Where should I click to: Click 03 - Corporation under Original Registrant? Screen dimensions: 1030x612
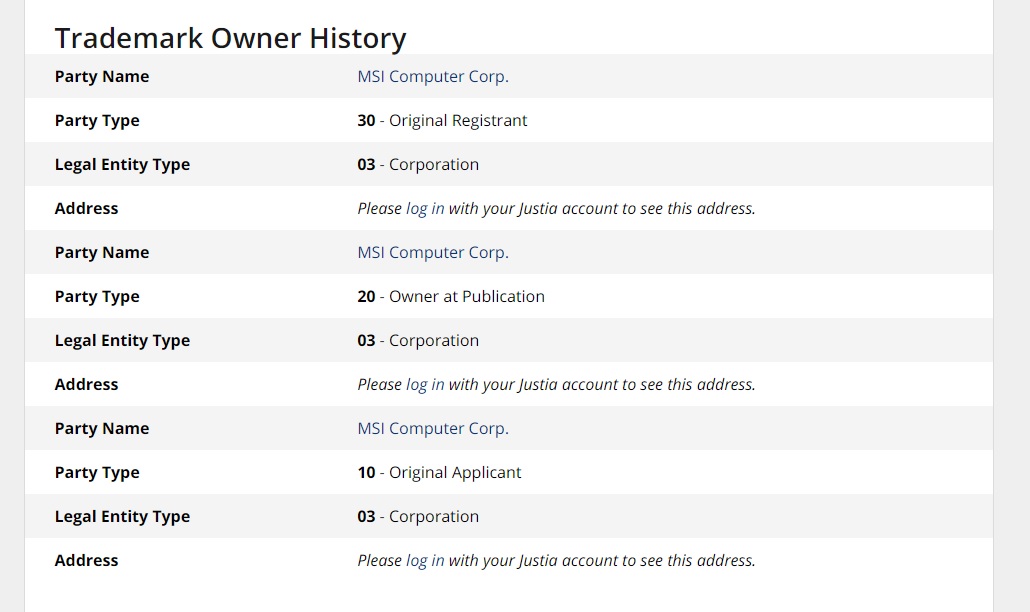coord(418,164)
